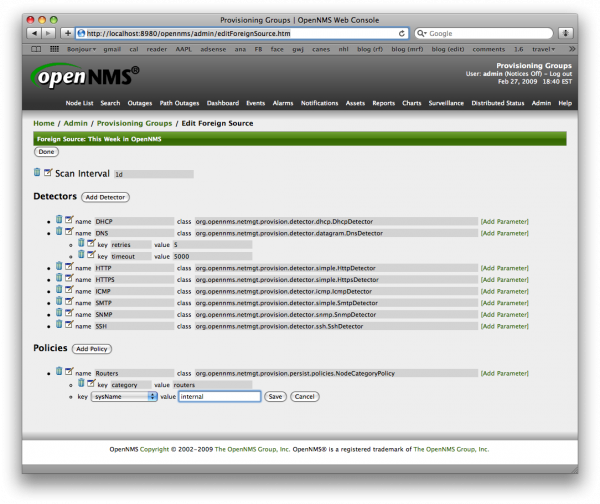Open The OpenNMS Group, Inc. footer copyright link
This screenshot has width=600, height=504.
coord(252,449)
